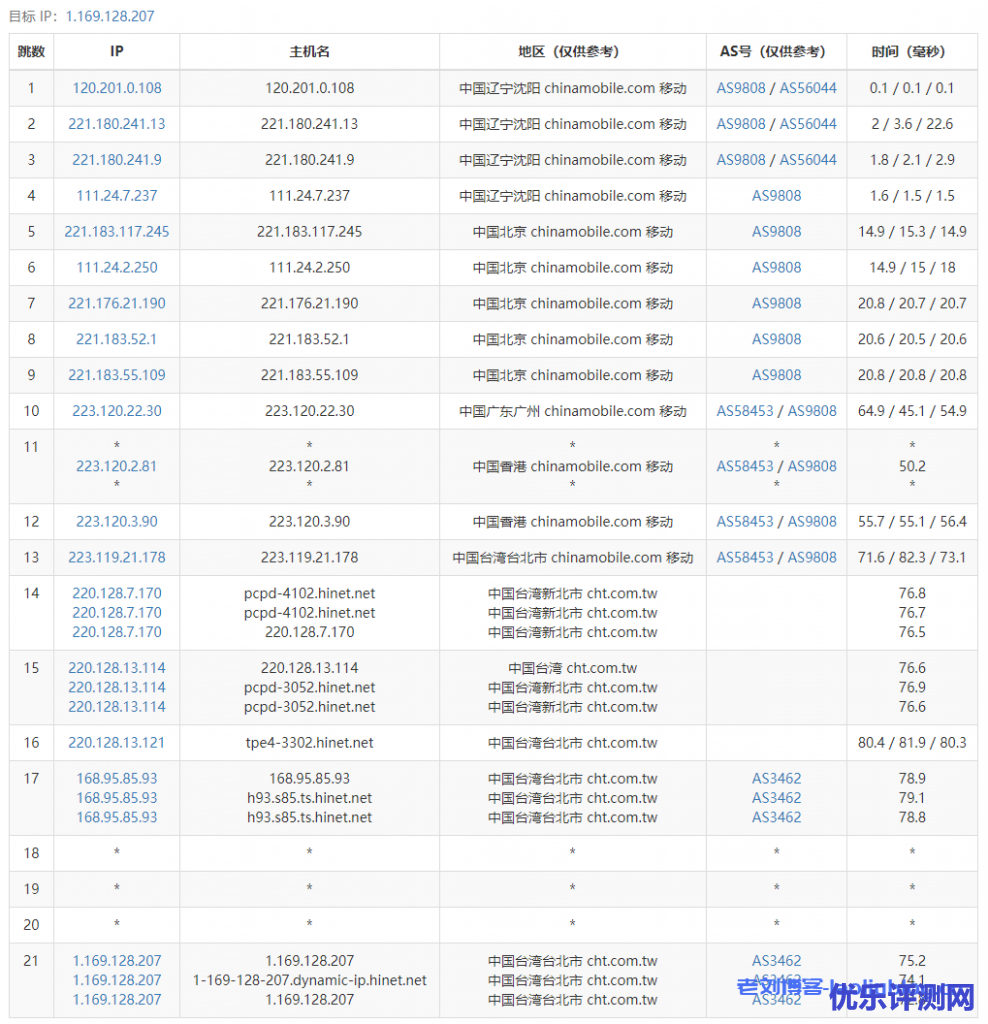The height and width of the screenshot is (1024, 988).
Task: Click the 时间（毫秒） column header
Action: pyautogui.click(x=911, y=52)
